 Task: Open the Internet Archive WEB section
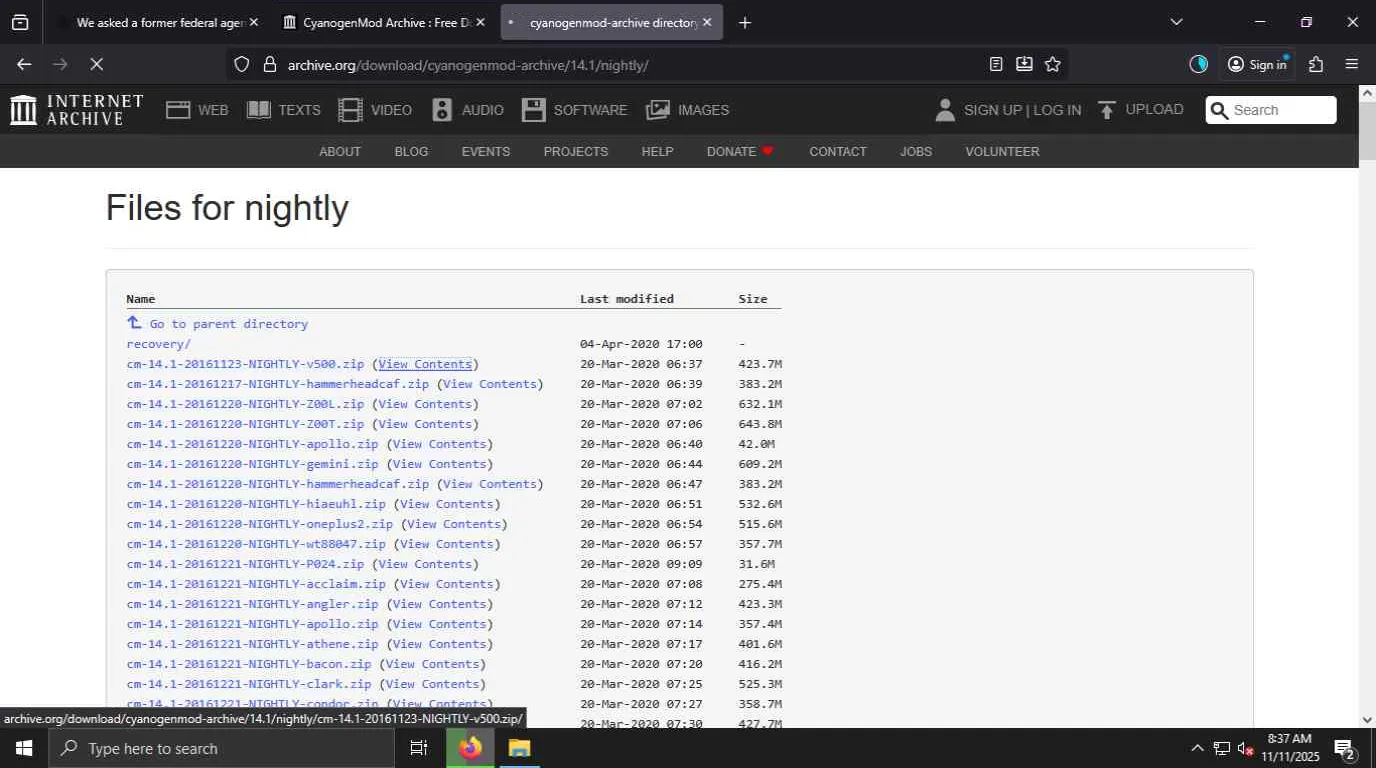coord(197,110)
